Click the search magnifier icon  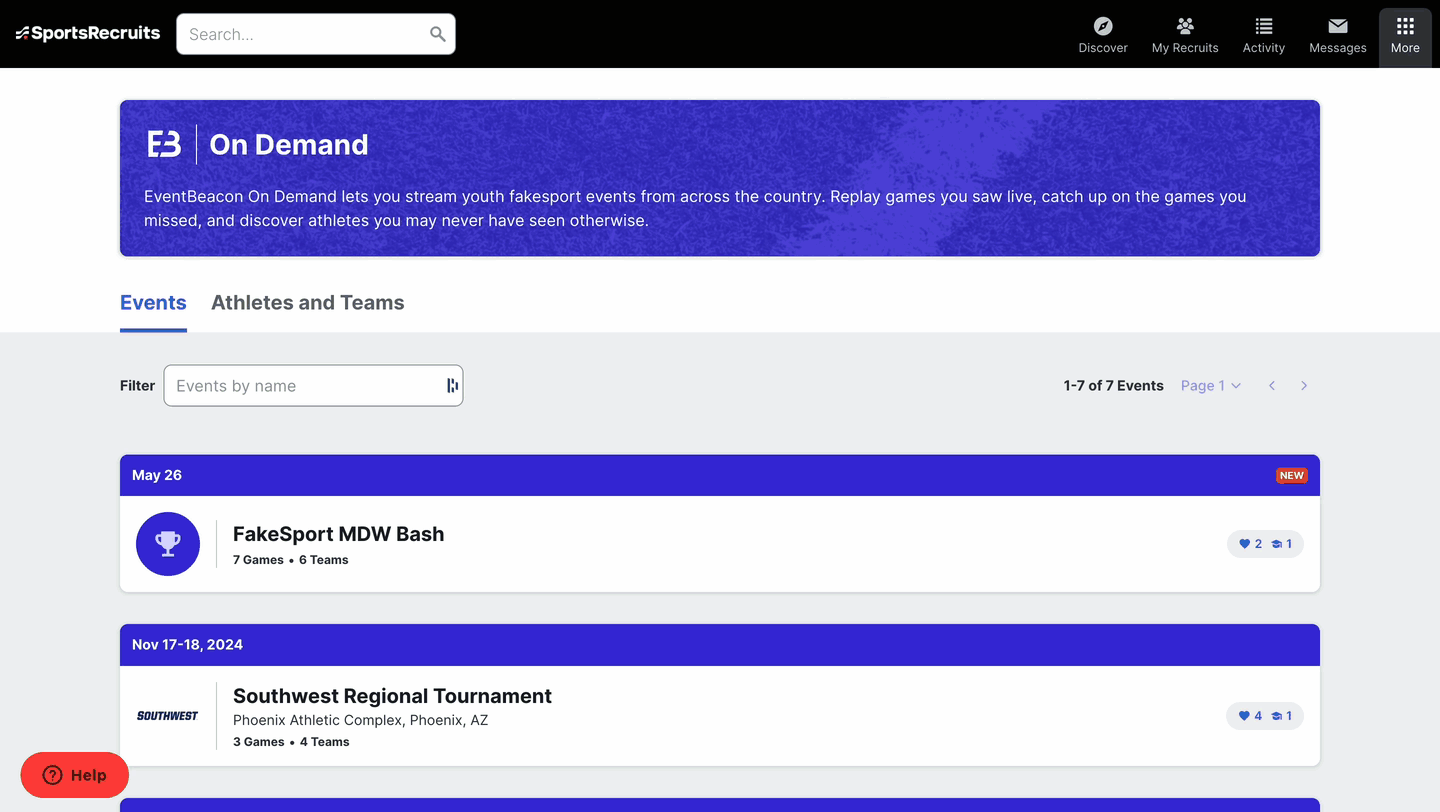point(438,34)
